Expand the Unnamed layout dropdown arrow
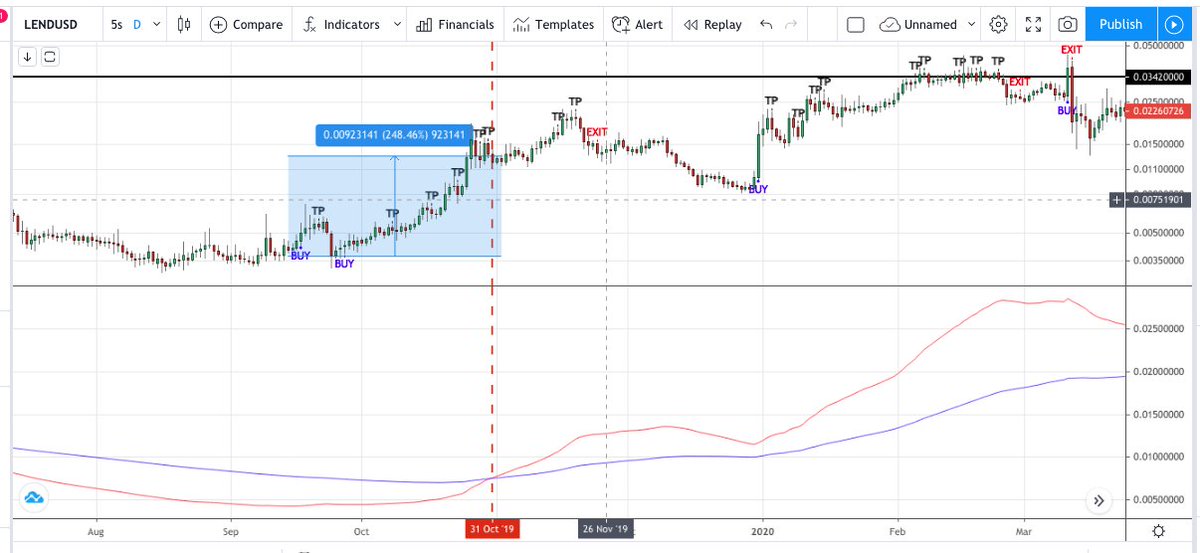 click(x=972, y=24)
